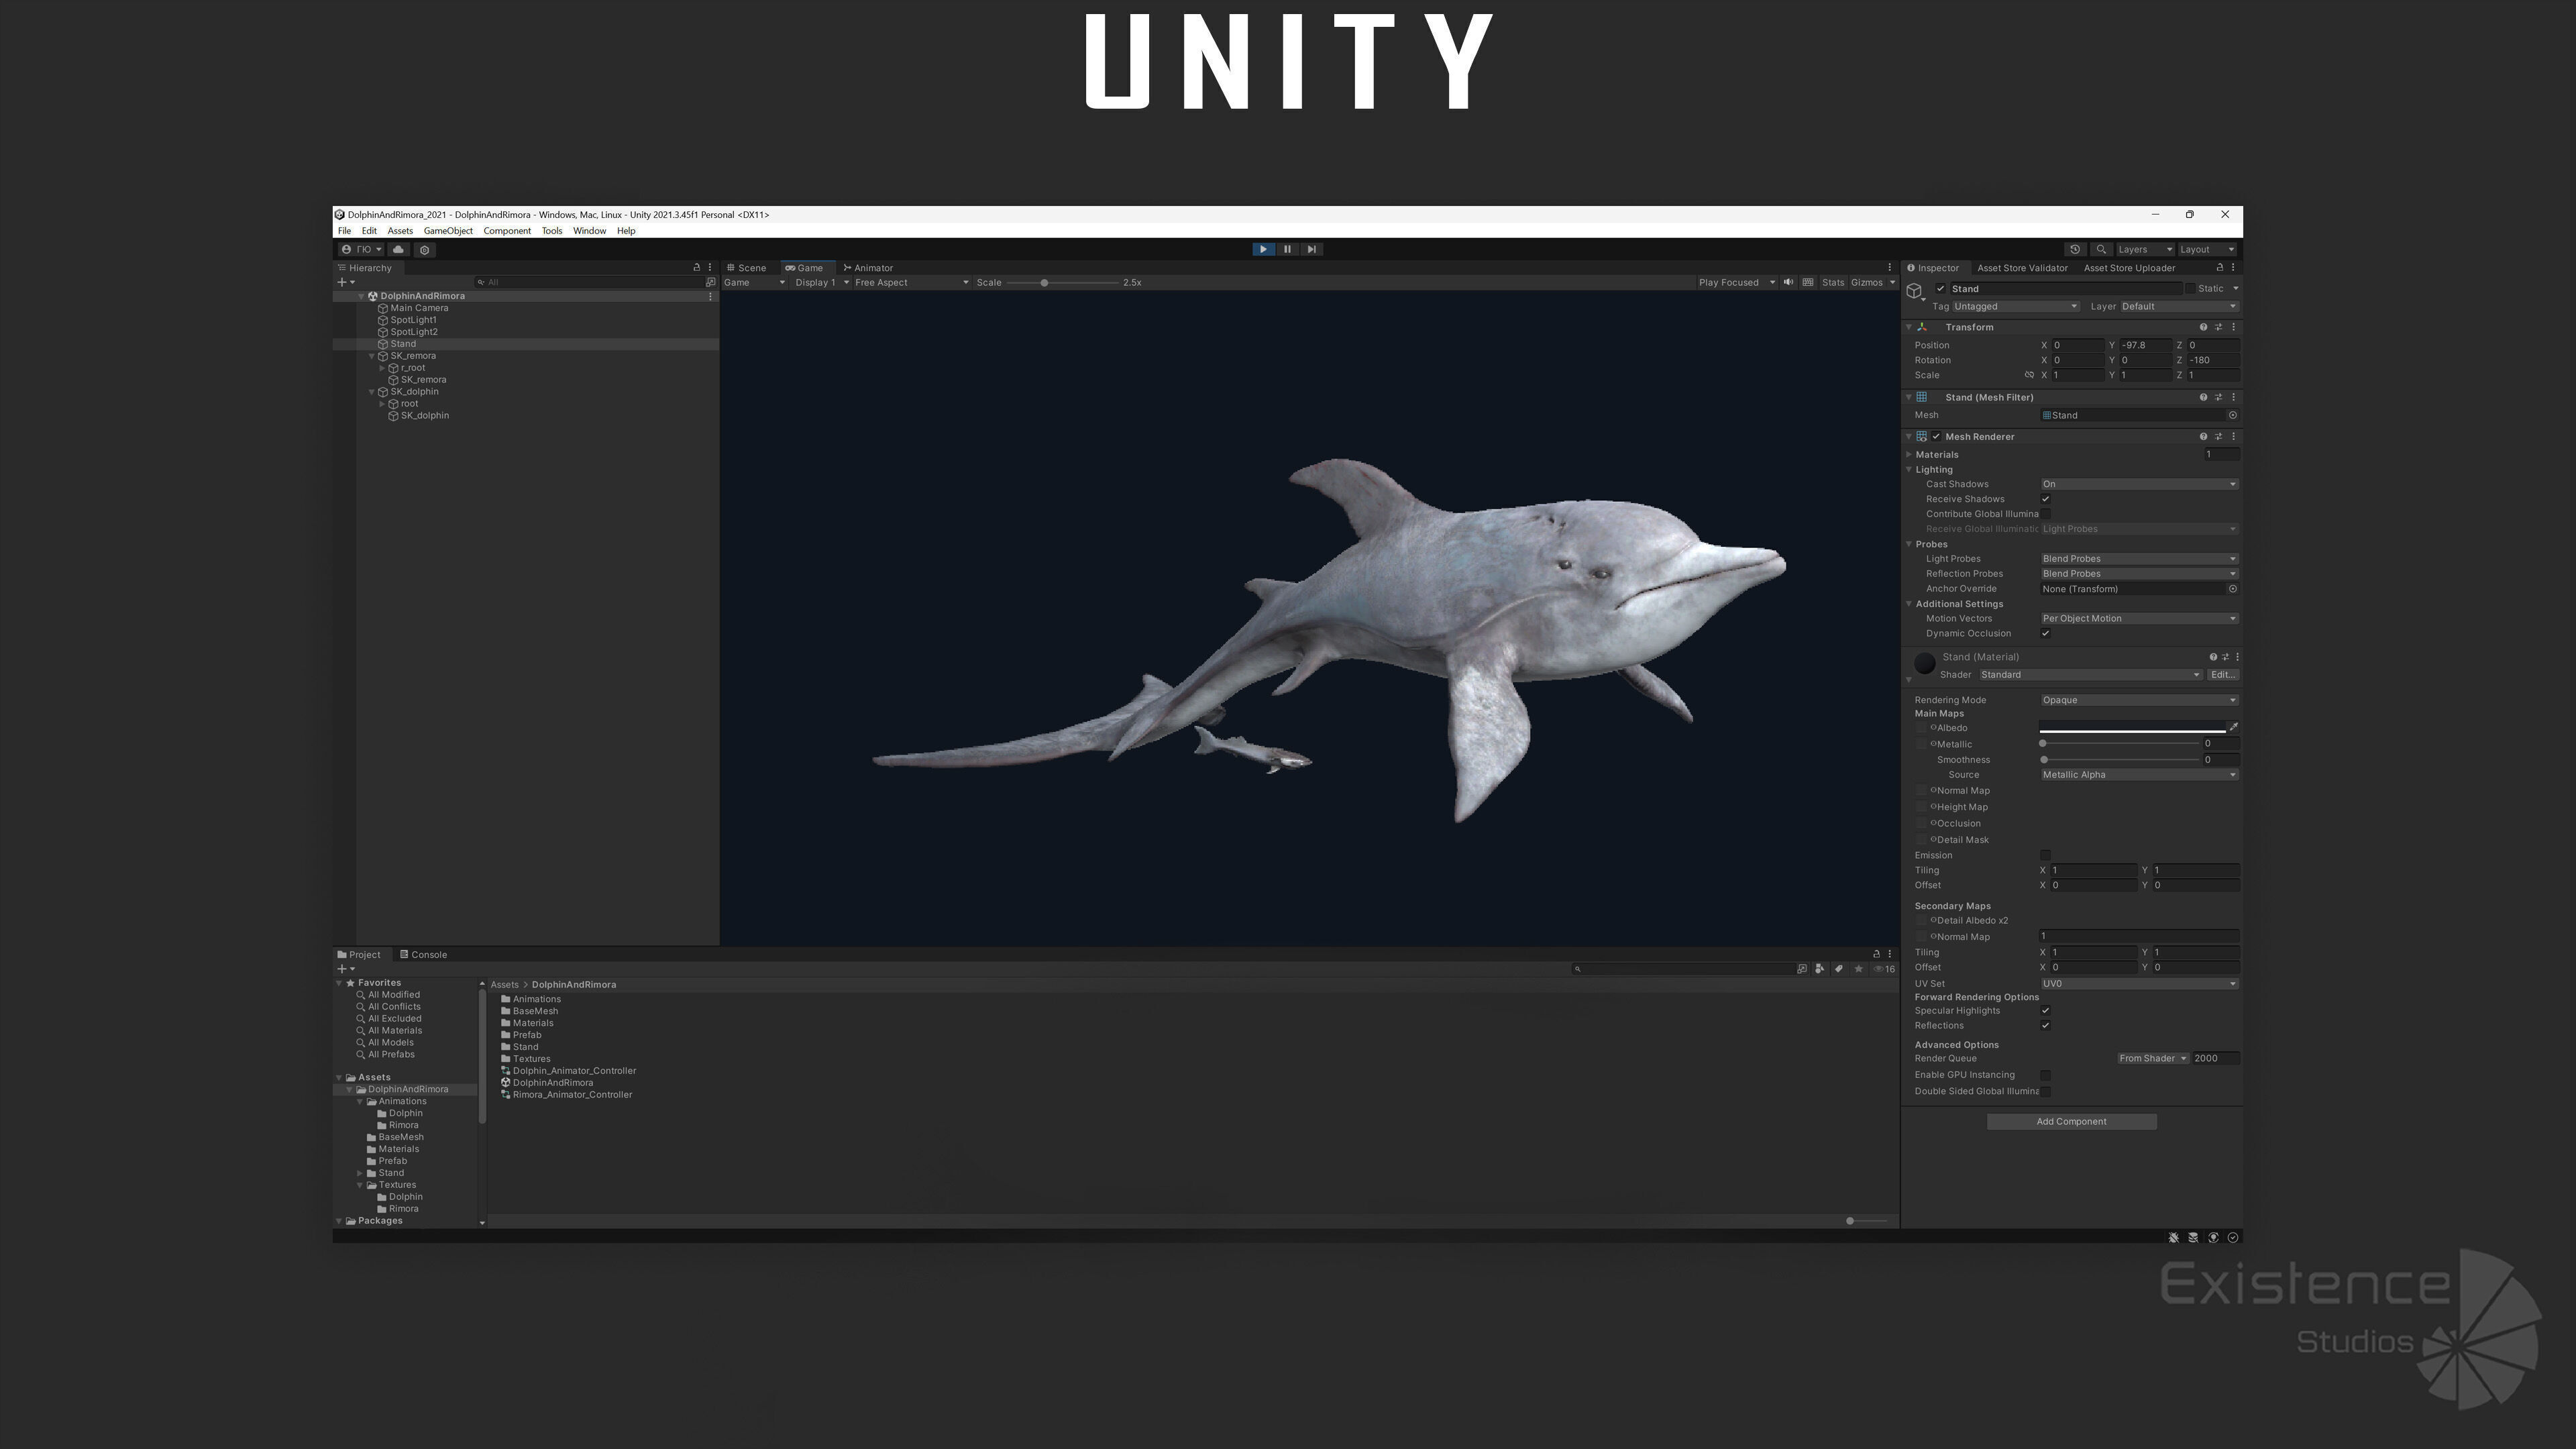Expand r_root in Hierarchy
Viewport: 2576px width, 1449px height.
[382, 368]
